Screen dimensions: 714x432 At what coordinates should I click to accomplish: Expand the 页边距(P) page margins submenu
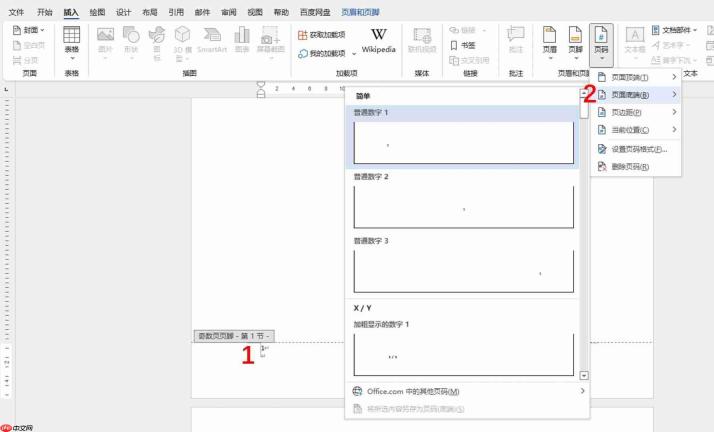(x=636, y=112)
